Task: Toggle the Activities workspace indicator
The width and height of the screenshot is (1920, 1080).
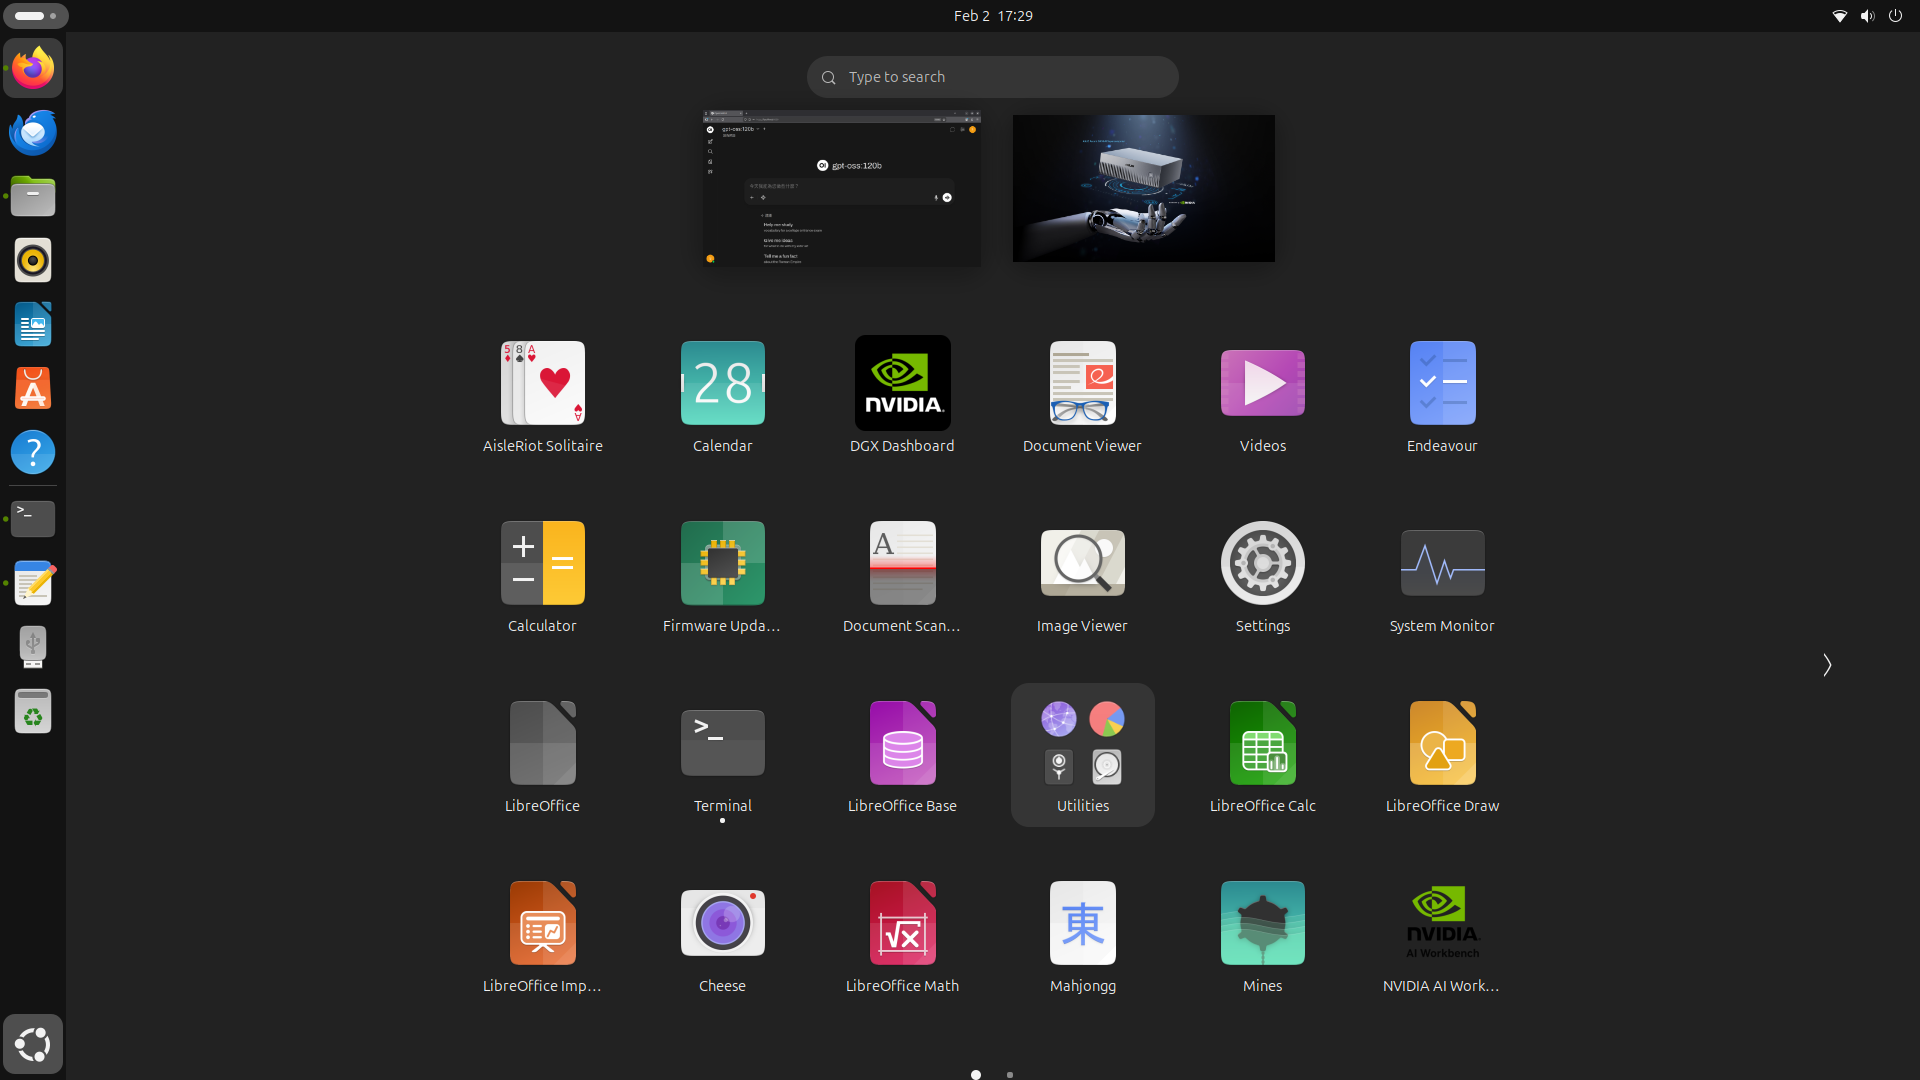Action: click(35, 16)
